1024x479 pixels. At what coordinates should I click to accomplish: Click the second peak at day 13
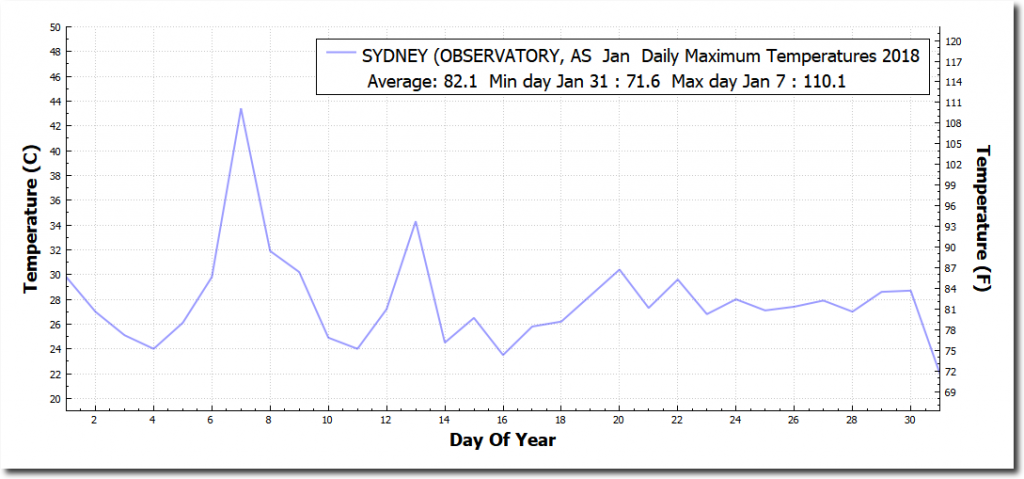coord(415,222)
